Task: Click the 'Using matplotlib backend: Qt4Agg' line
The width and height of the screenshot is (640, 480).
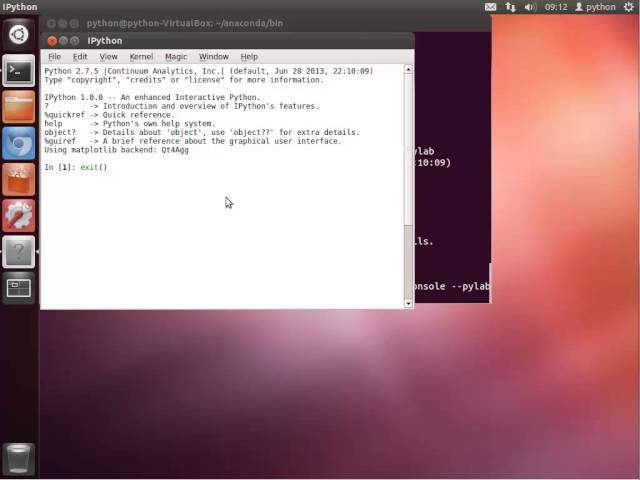Action: click(x=116, y=150)
